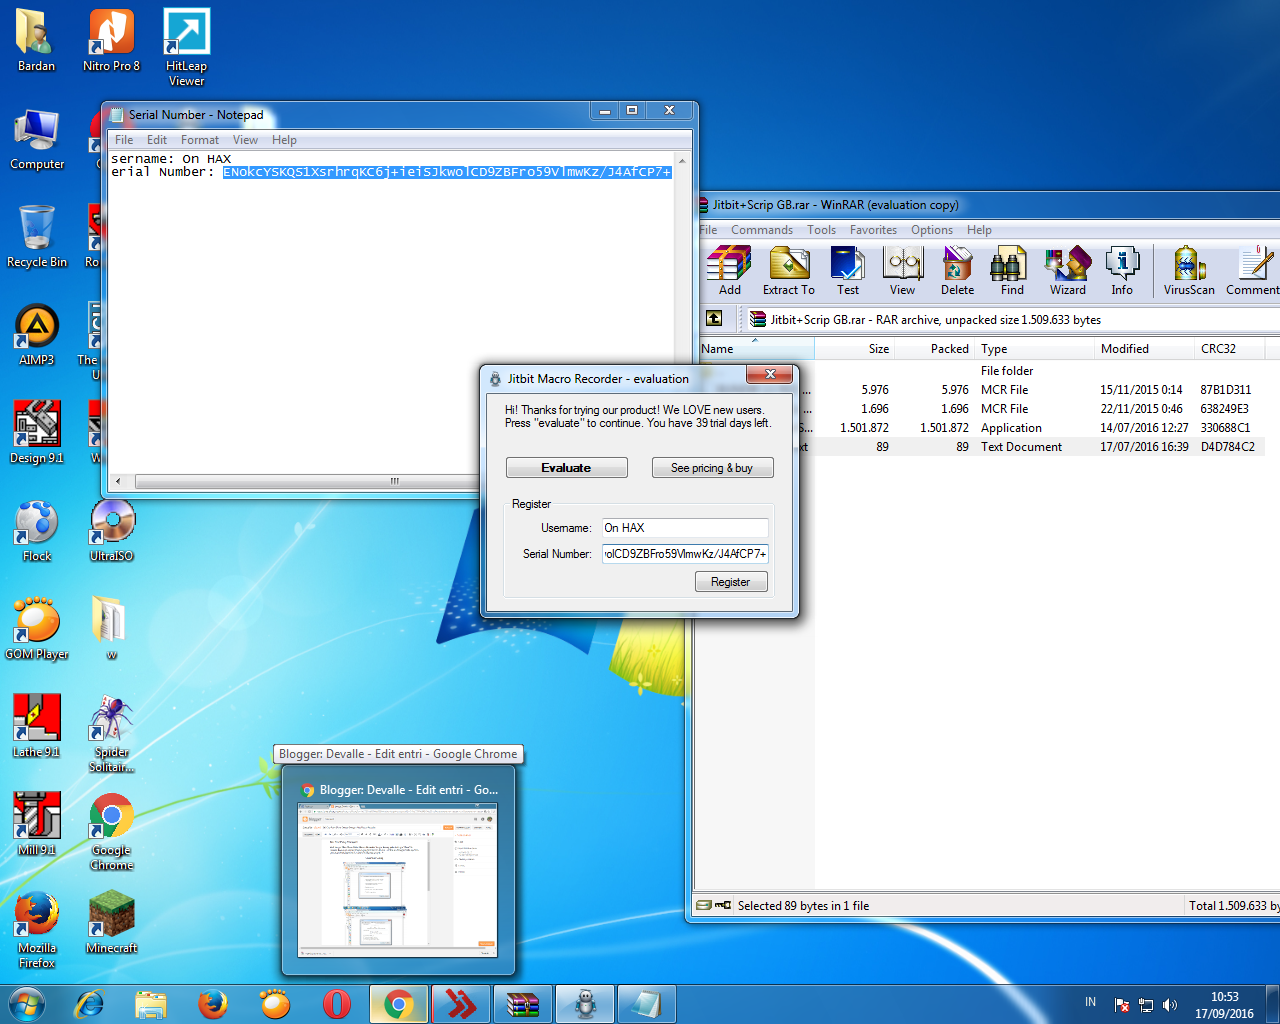Launch the WinRAR Wizard icon

click(1067, 270)
